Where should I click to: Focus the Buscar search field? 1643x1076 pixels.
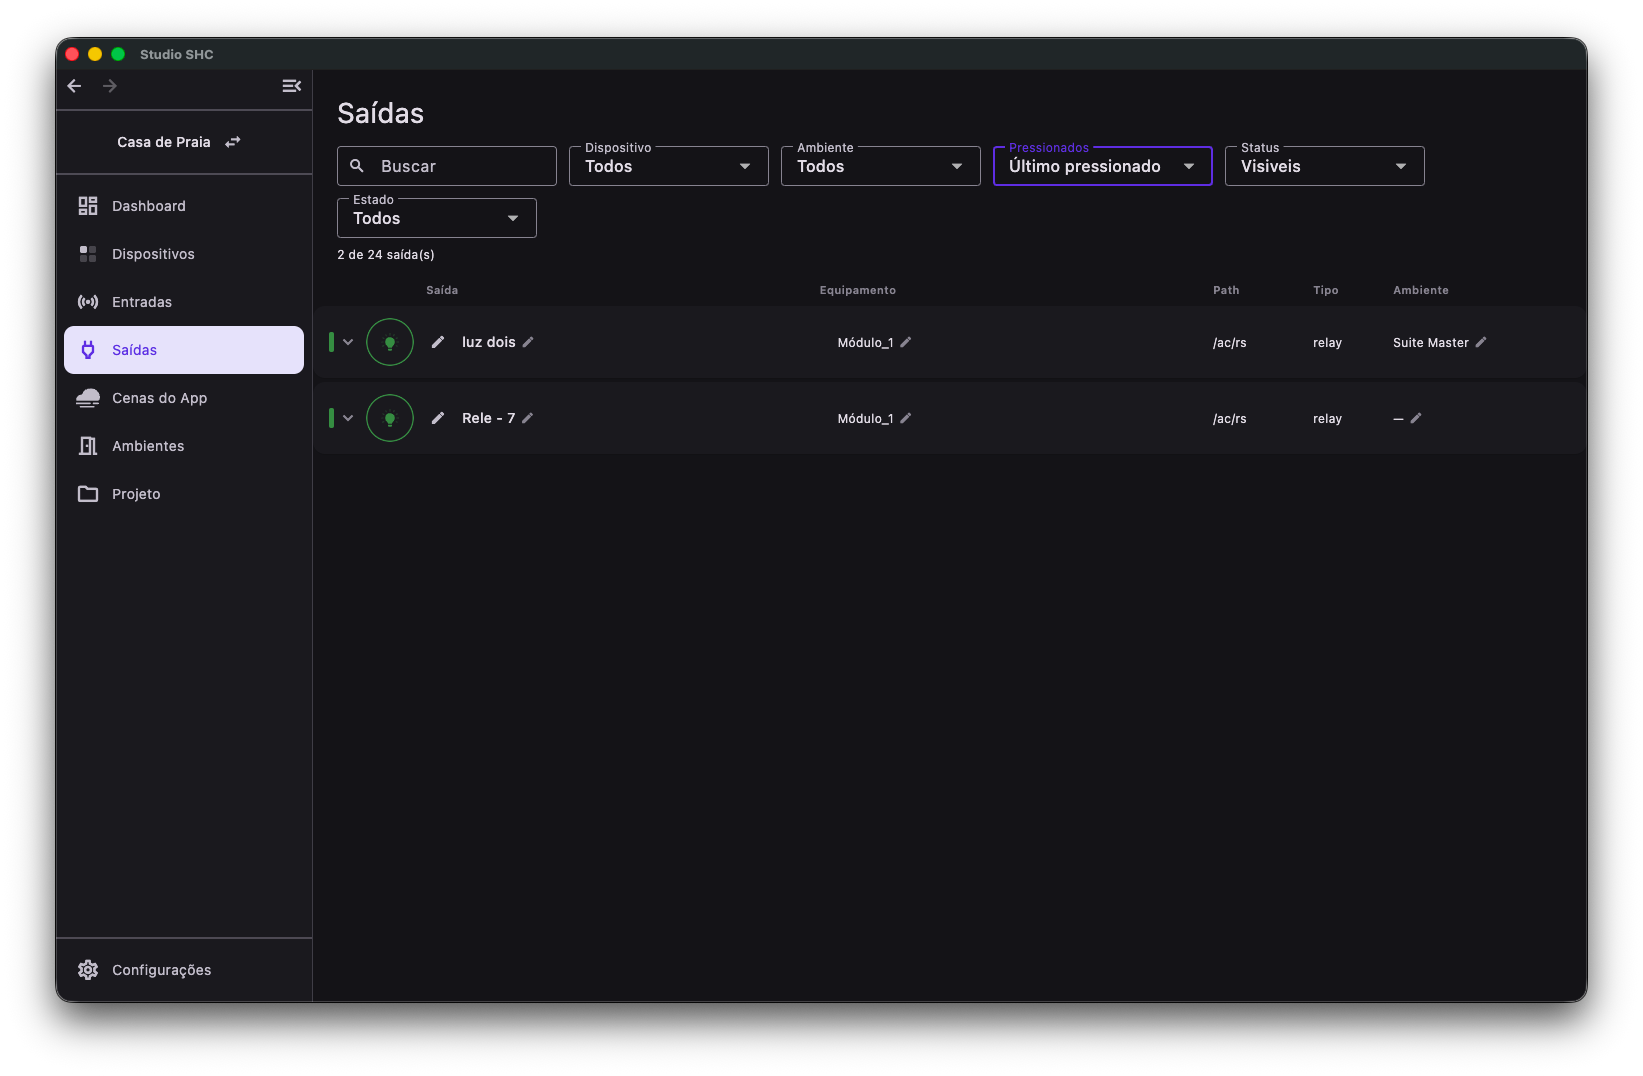447,166
